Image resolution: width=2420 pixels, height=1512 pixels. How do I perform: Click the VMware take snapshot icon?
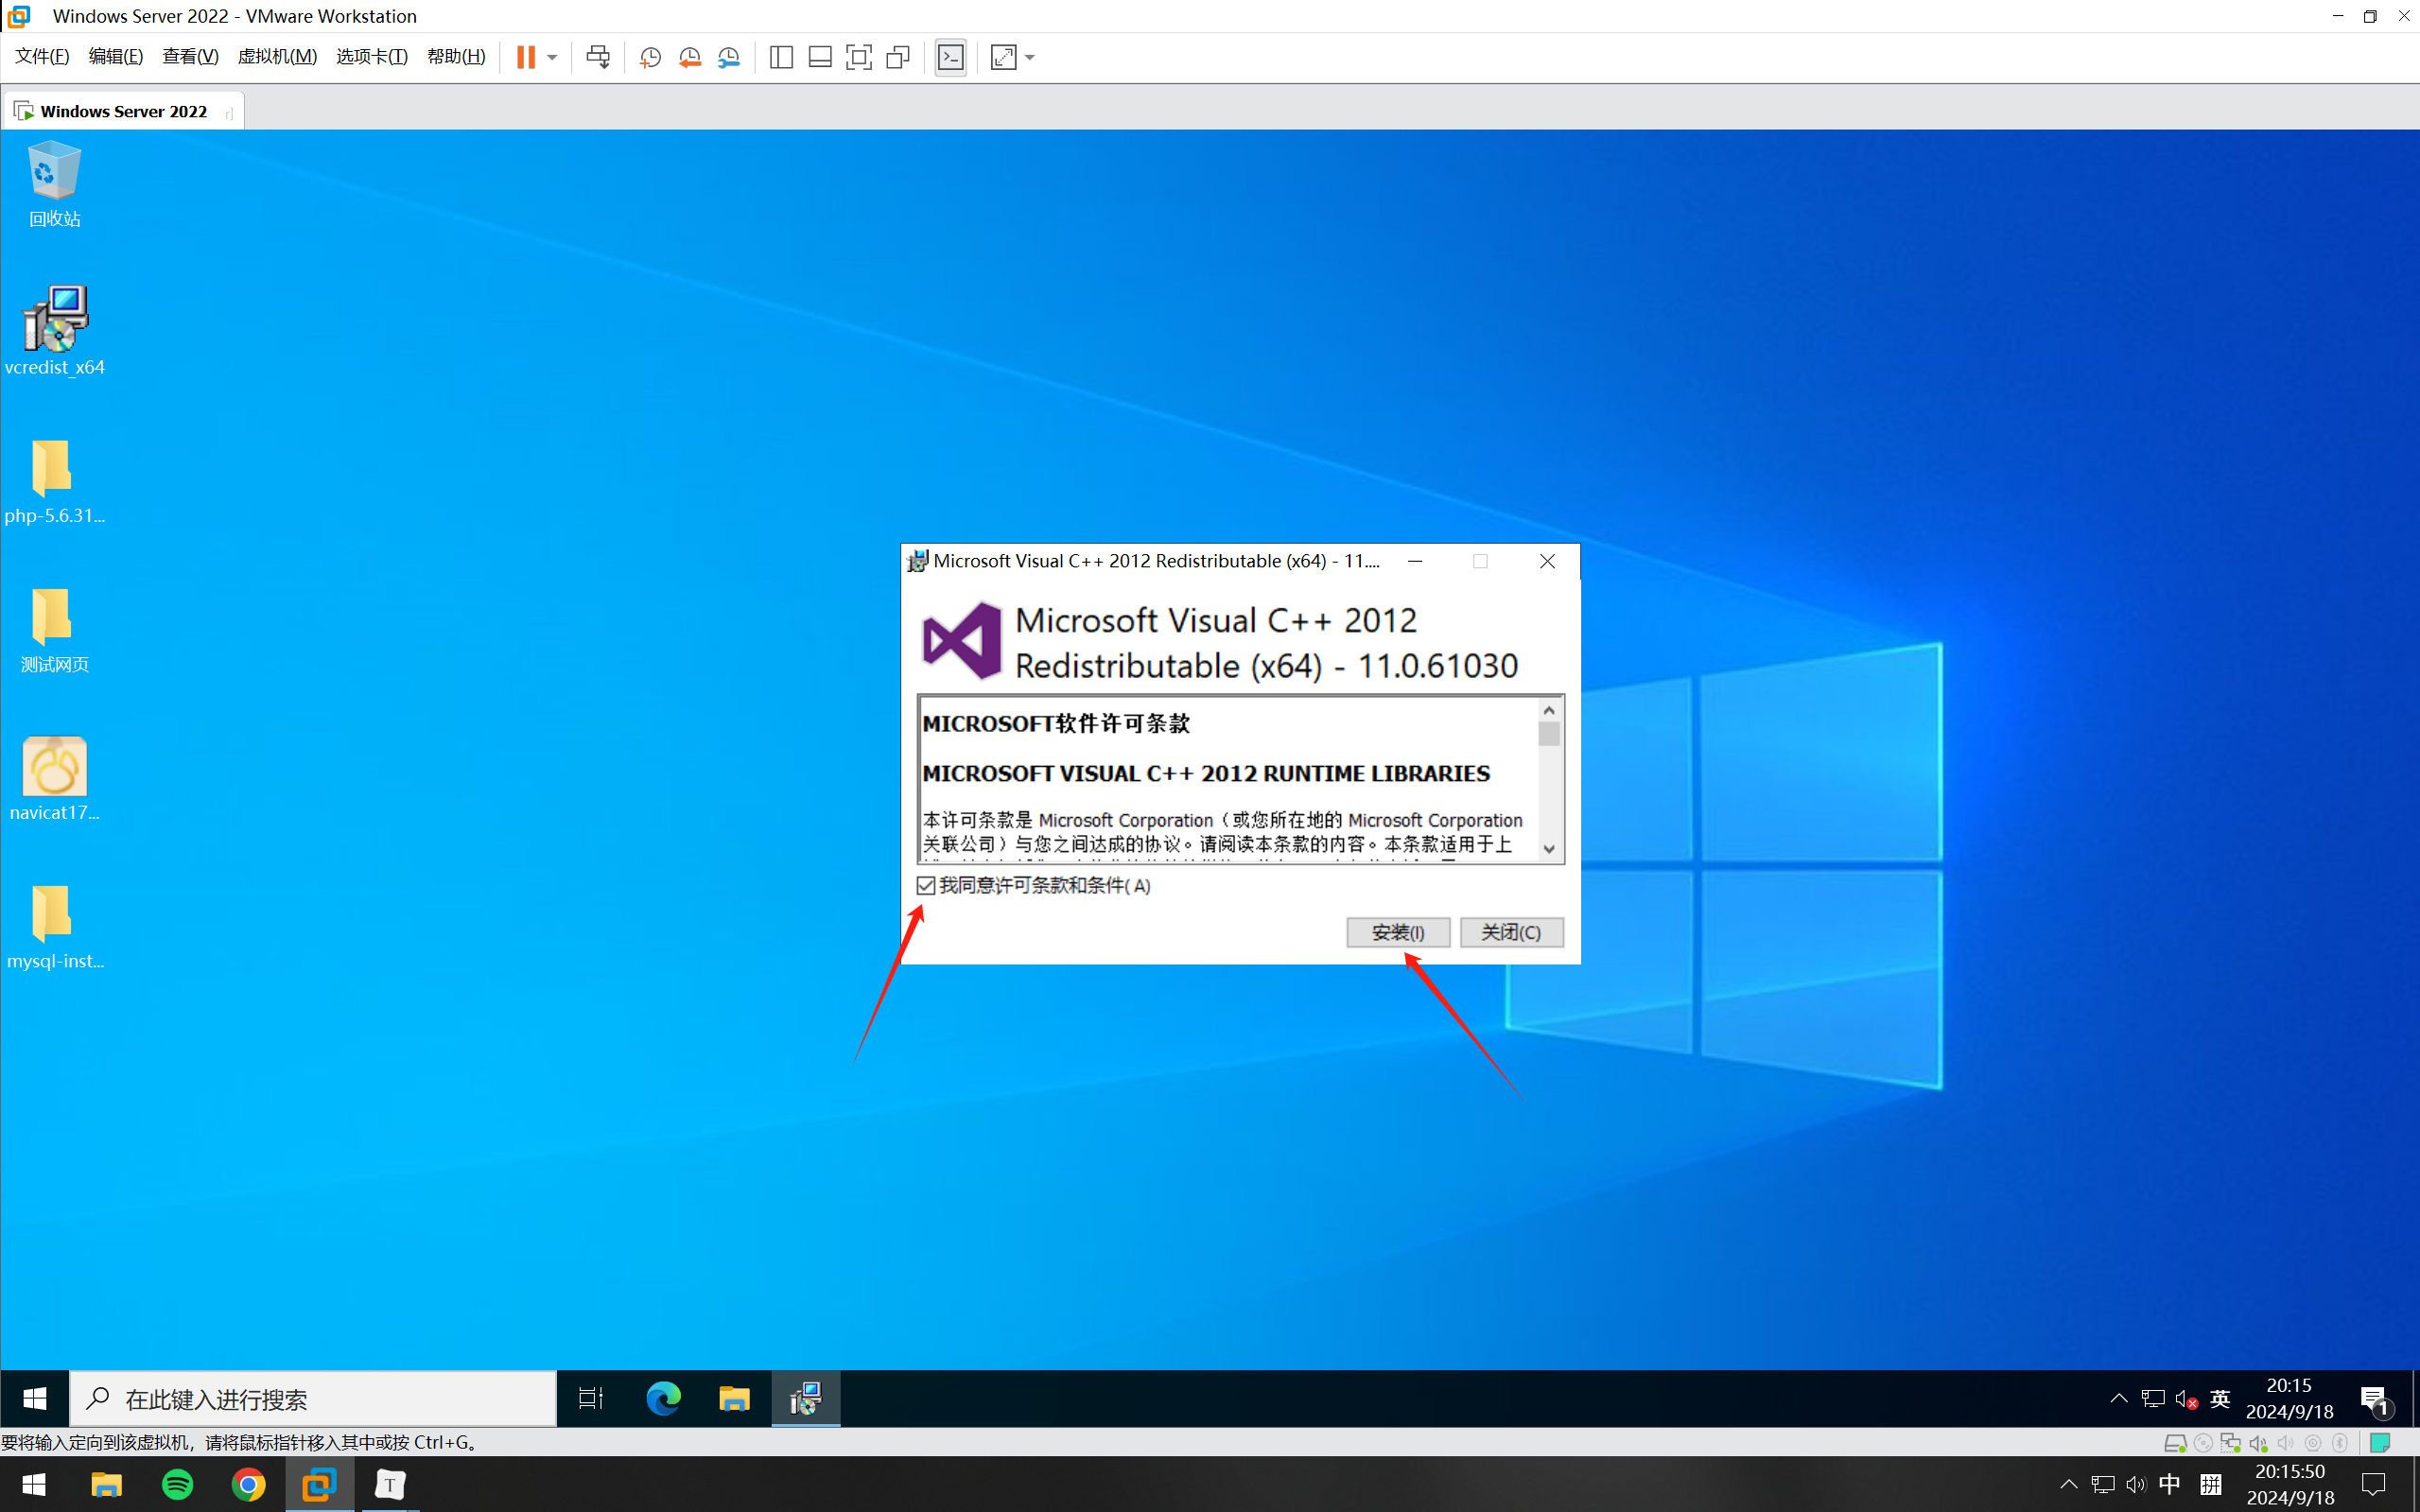pos(650,57)
